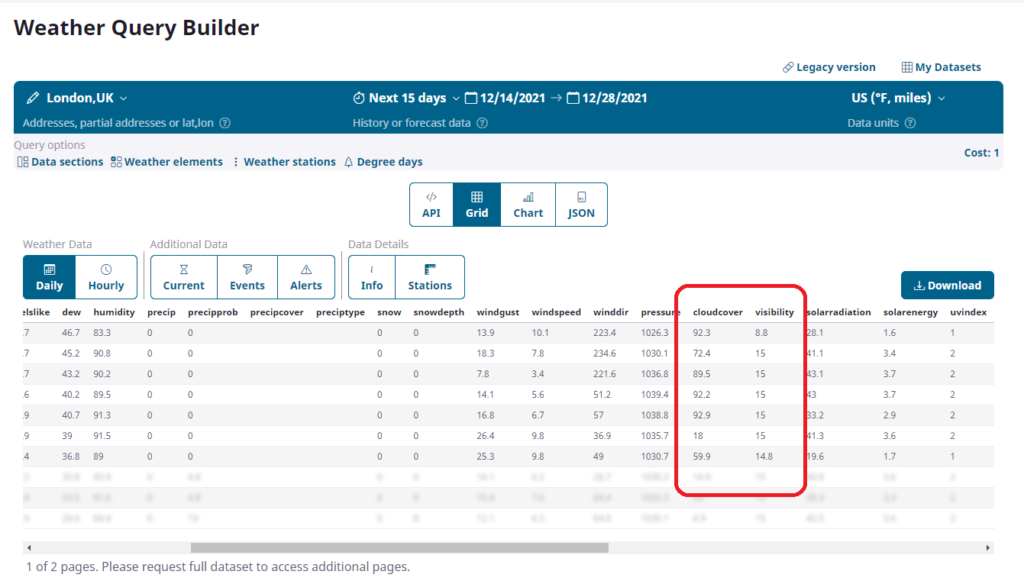This screenshot has width=1024, height=581.
Task: Select pressure value 1026.3
Action: pyautogui.click(x=654, y=333)
